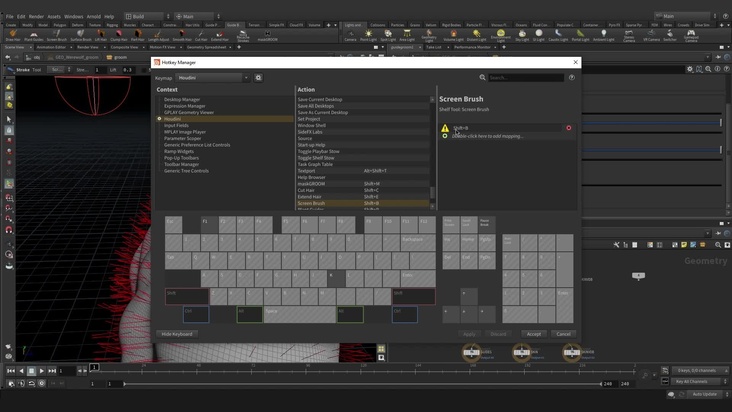Open the Keymap Houdini dropdown
732x412 pixels.
[x=214, y=77]
